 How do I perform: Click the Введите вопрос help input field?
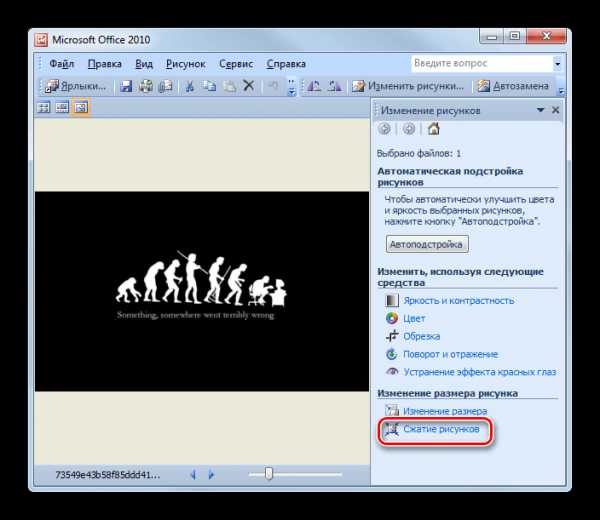pyautogui.click(x=482, y=63)
